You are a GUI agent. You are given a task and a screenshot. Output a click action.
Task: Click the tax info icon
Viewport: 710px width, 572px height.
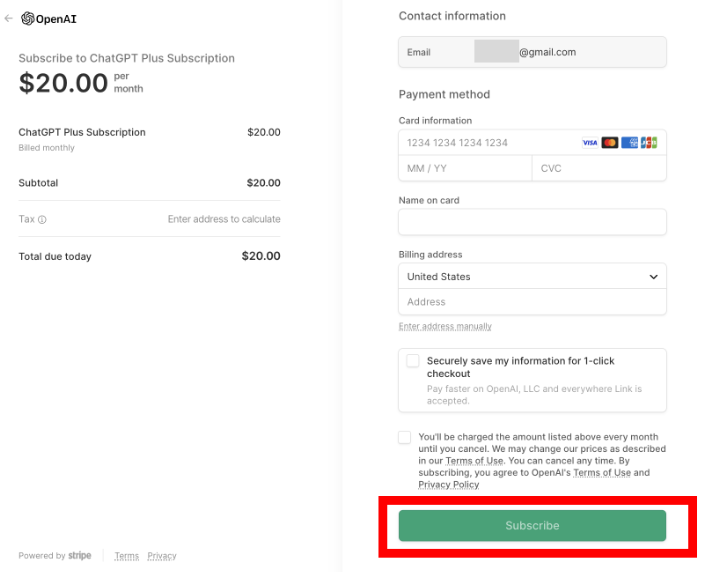pos(42,220)
